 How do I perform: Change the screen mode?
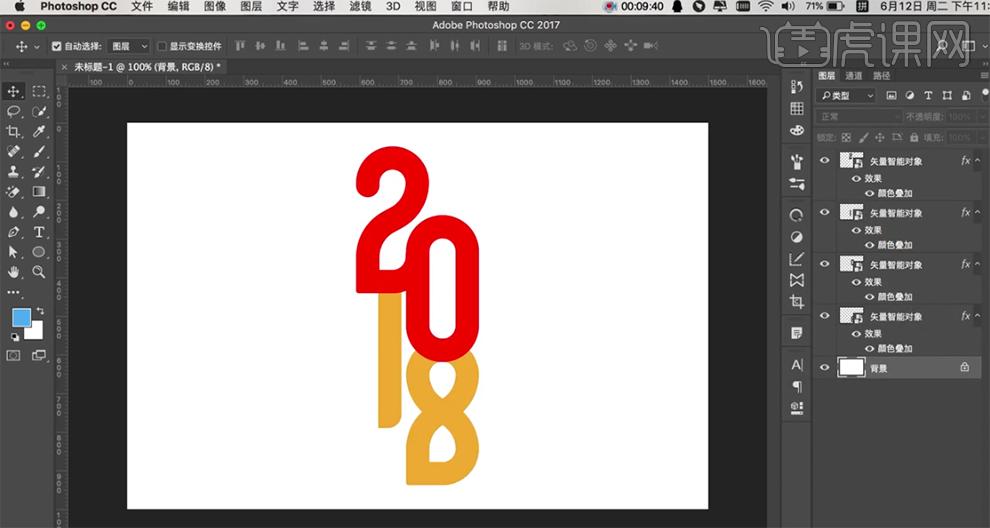click(39, 356)
